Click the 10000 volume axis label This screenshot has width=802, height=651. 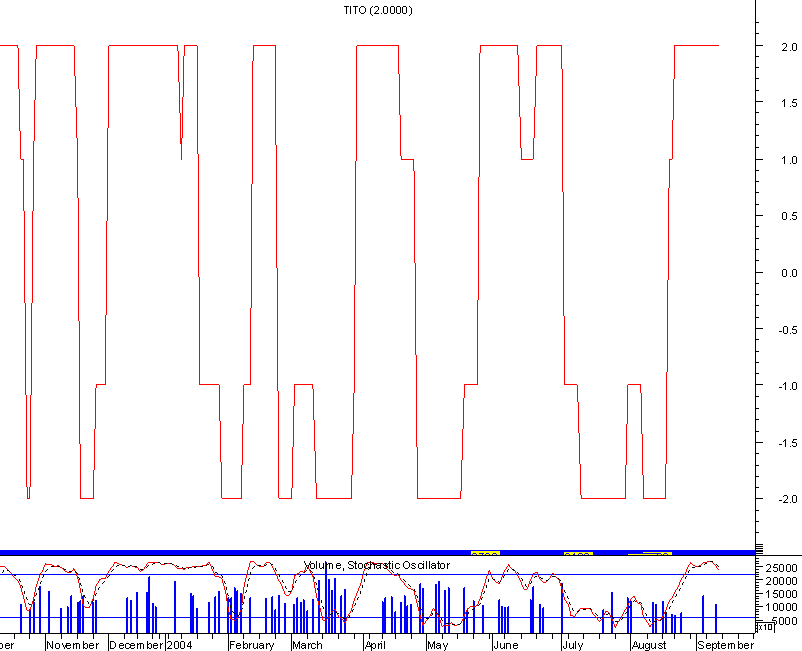782,608
